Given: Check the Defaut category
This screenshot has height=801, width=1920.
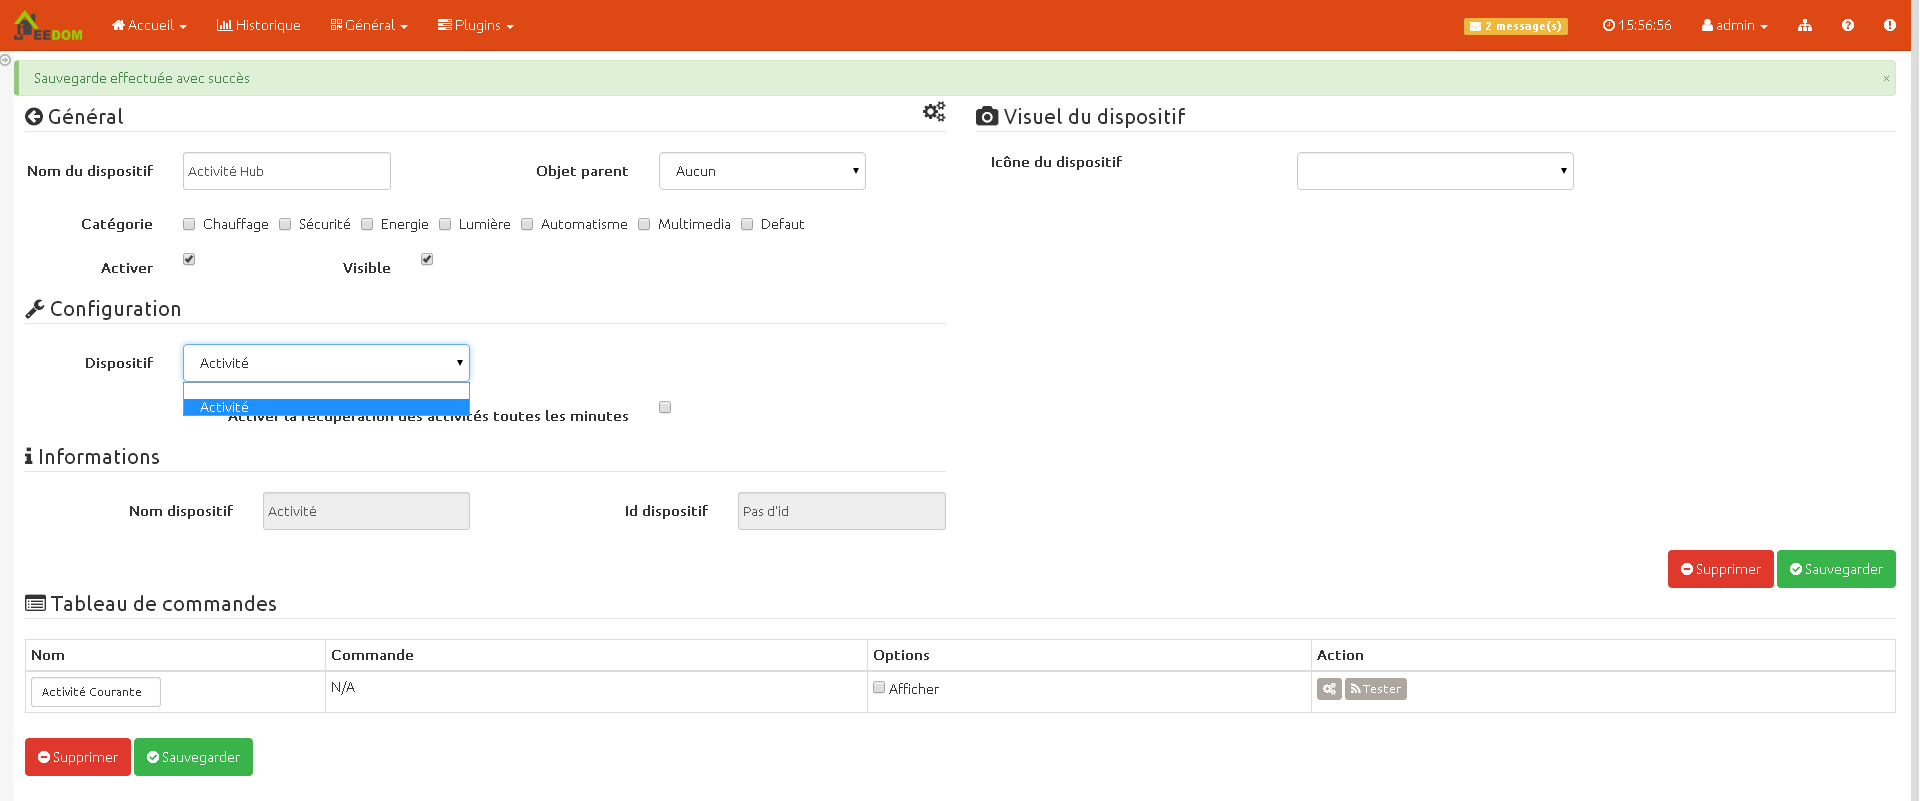Looking at the screenshot, I should pyautogui.click(x=747, y=224).
